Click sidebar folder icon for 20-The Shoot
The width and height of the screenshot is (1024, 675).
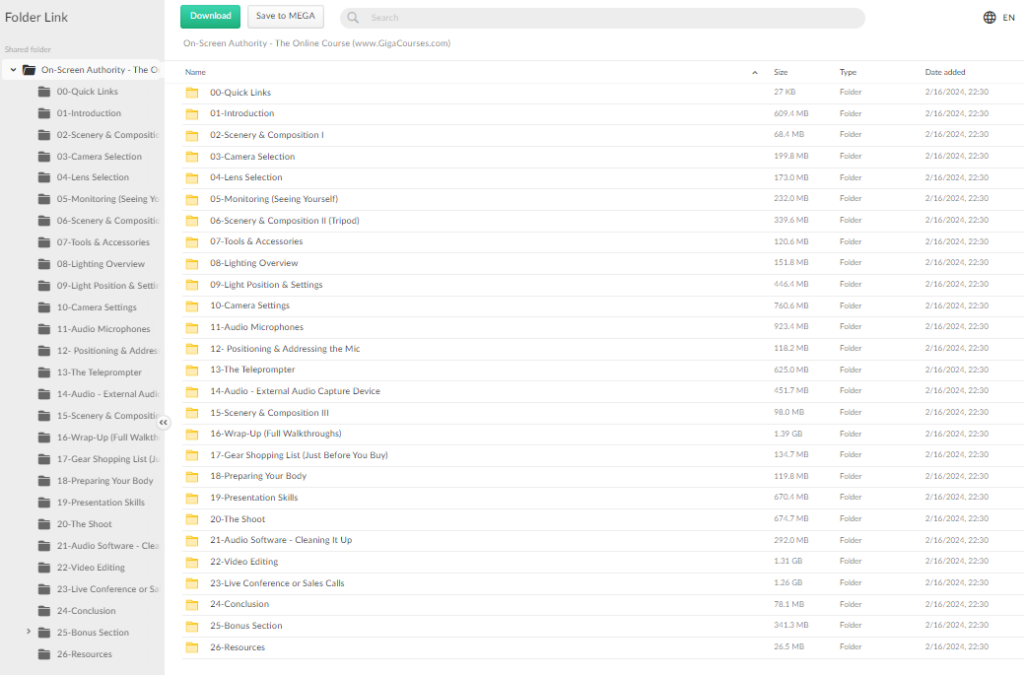(44, 524)
